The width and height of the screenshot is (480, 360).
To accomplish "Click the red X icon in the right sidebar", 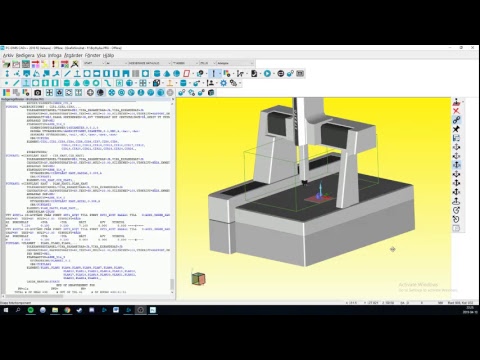I will pos(456,111).
